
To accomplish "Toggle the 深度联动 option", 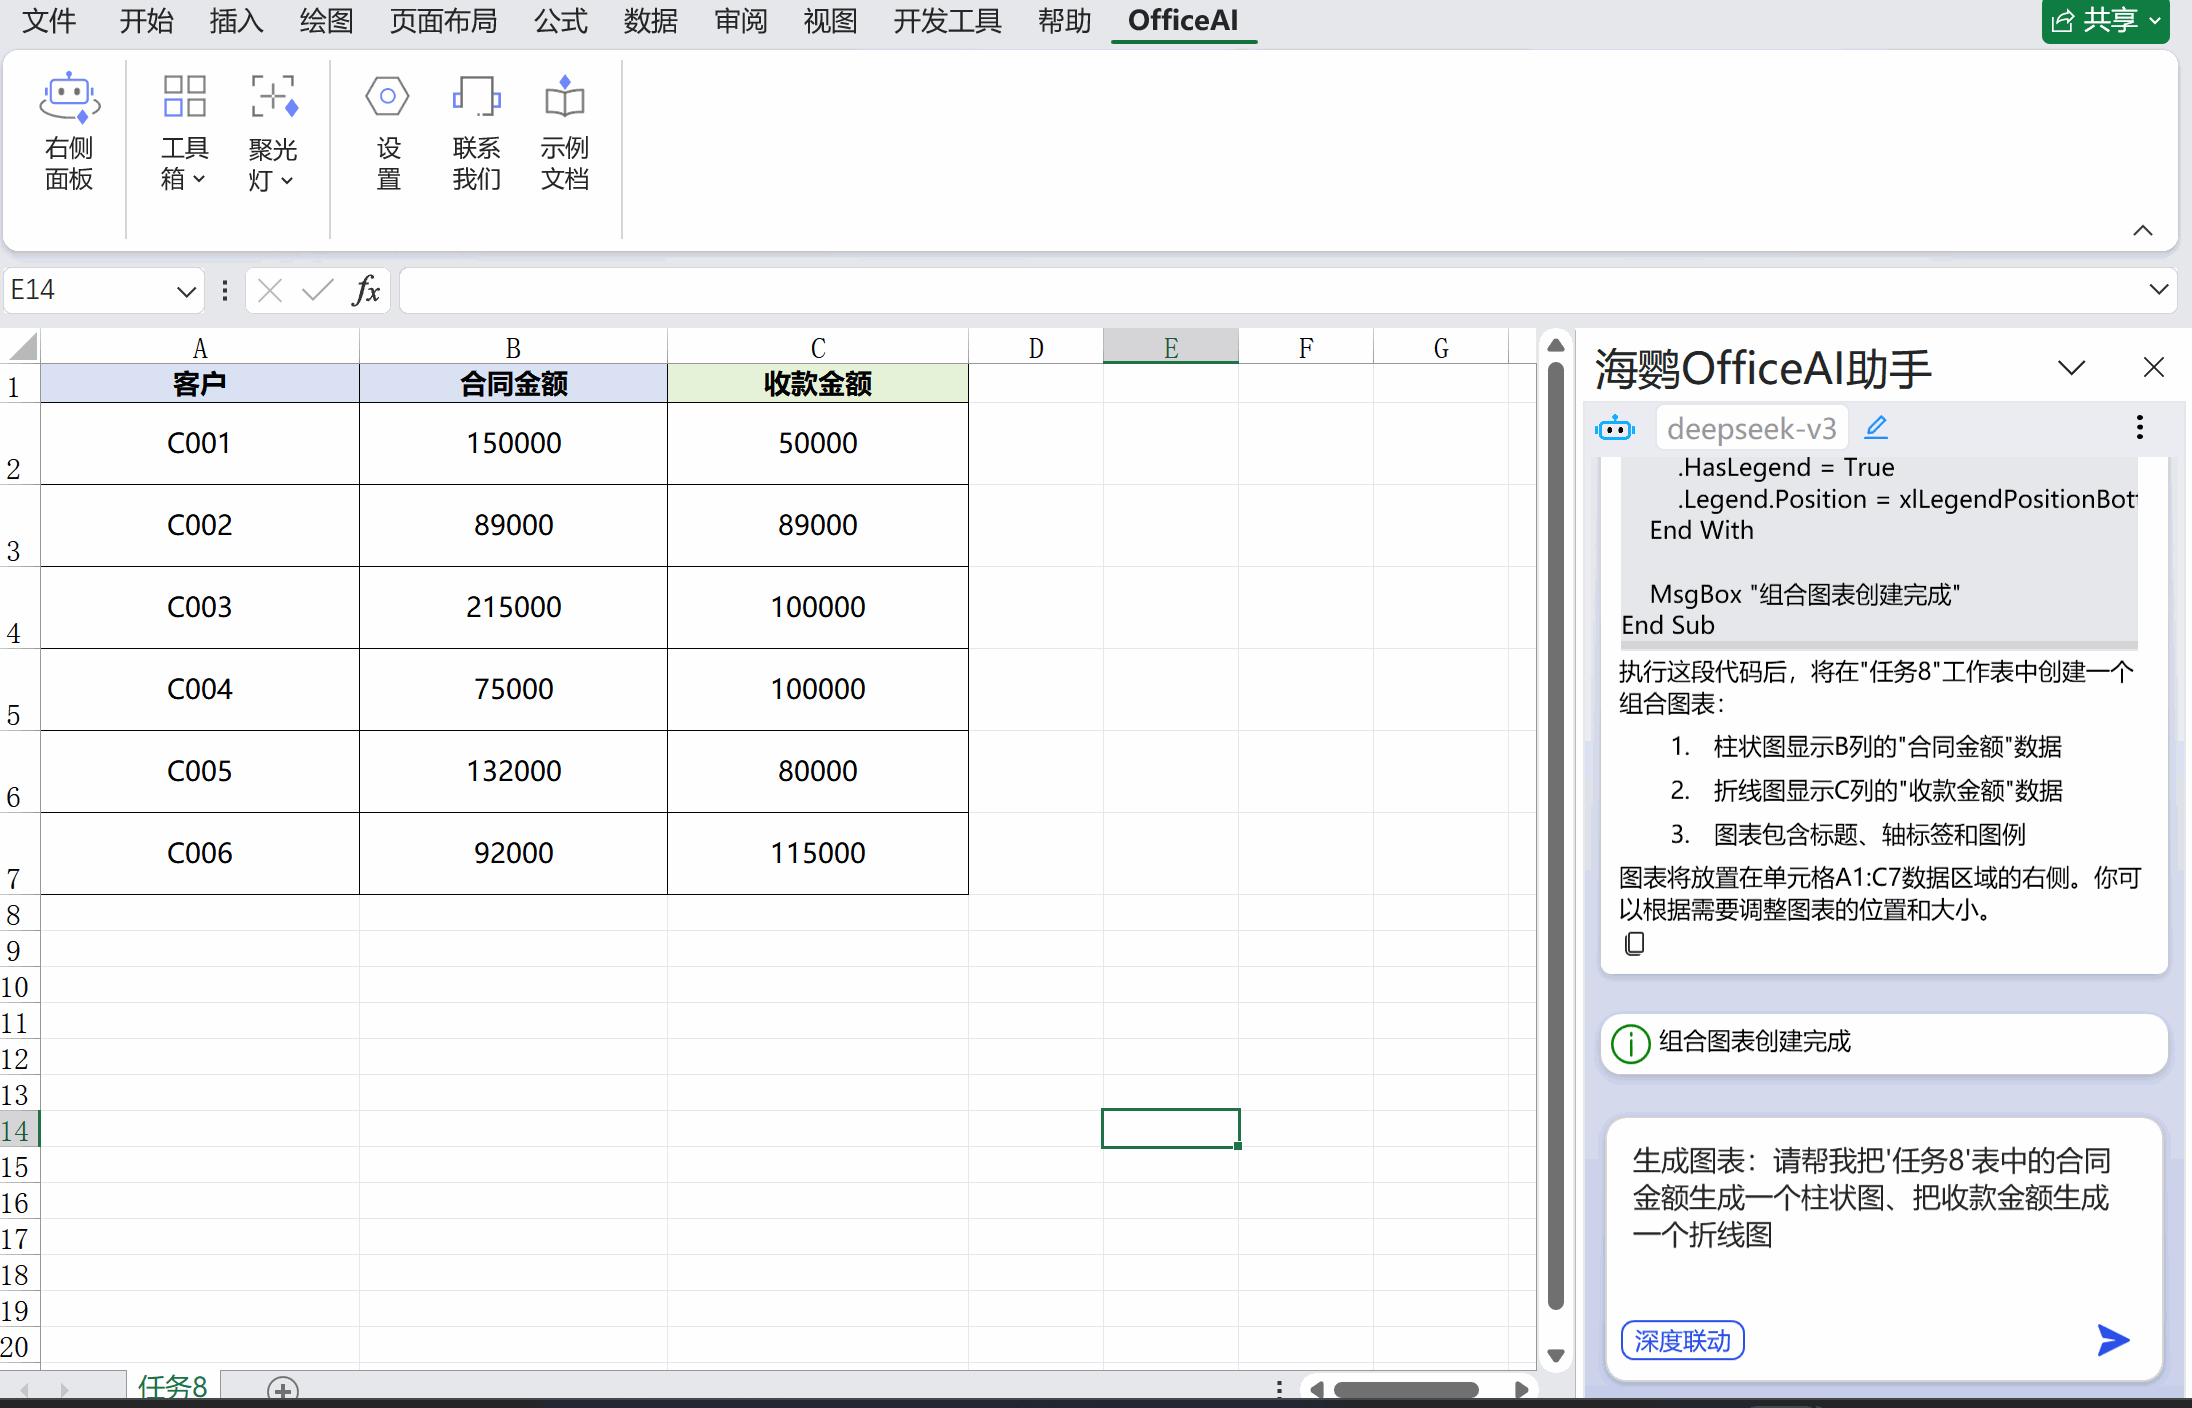I will (x=1682, y=1340).
